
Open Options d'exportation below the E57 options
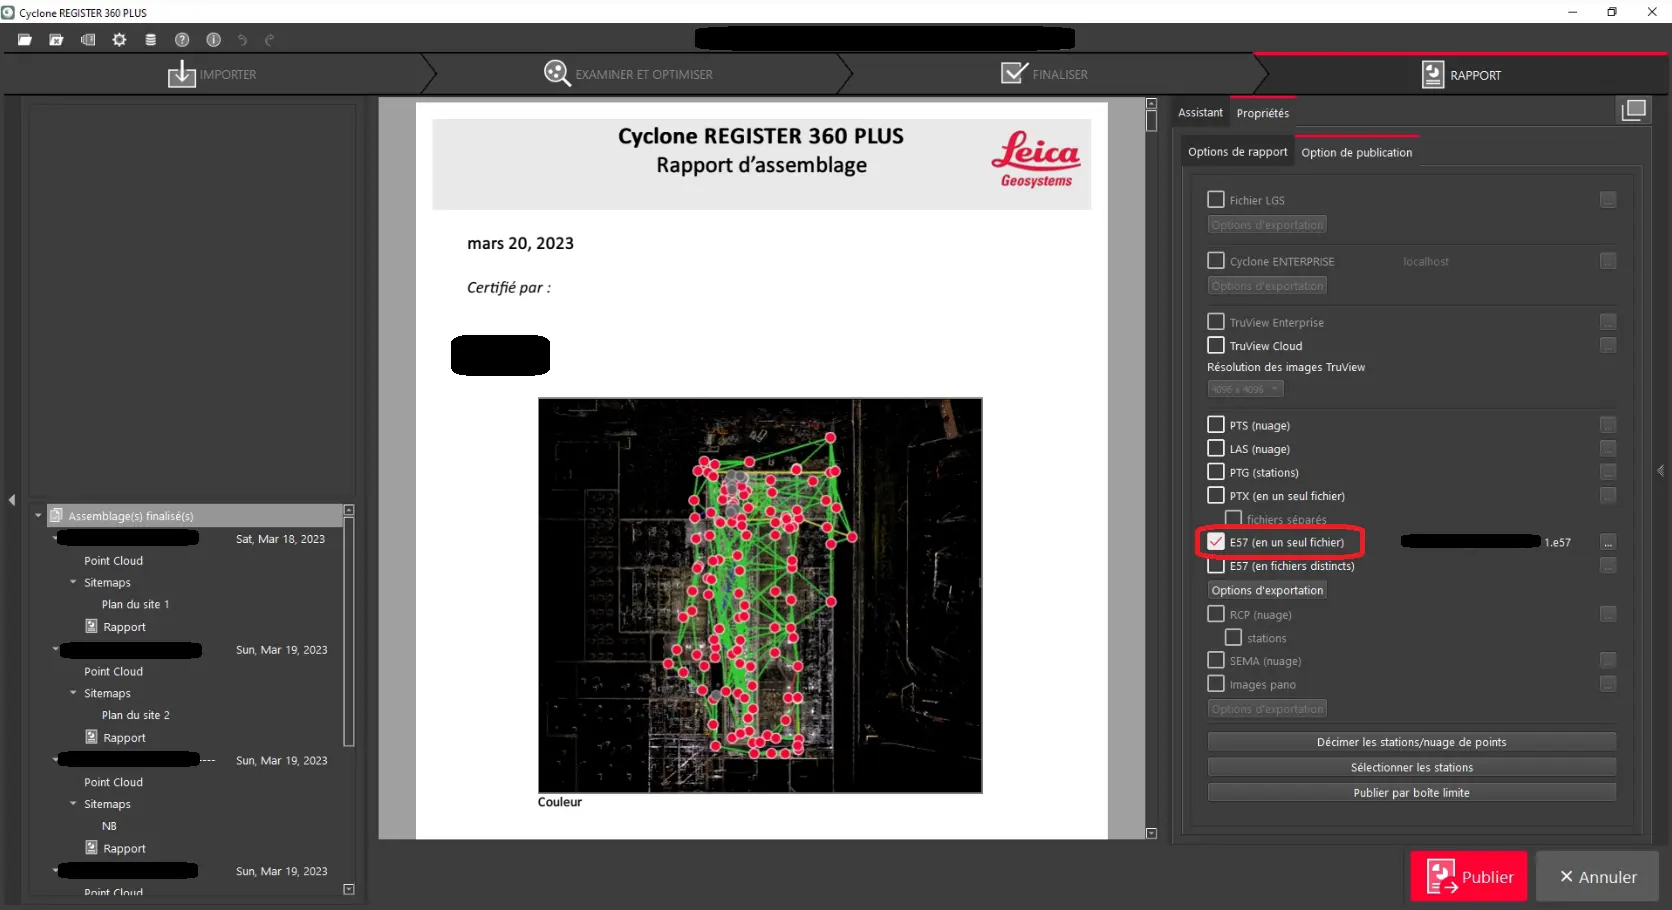tap(1267, 590)
